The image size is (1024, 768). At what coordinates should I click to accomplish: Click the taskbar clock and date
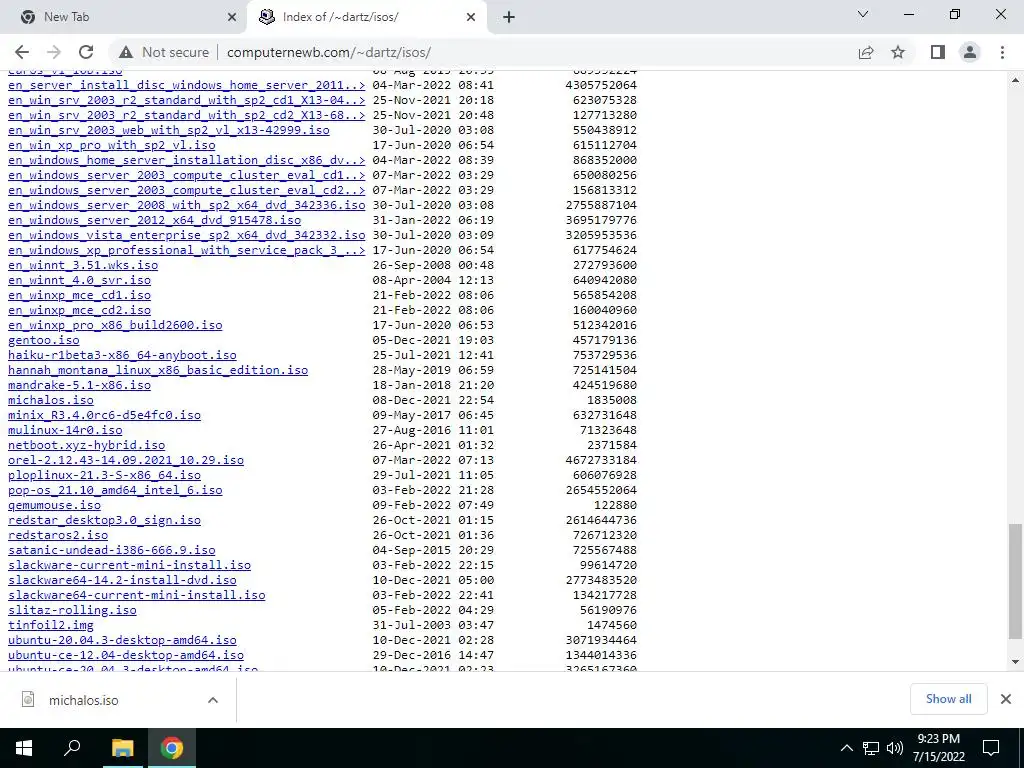[939, 748]
